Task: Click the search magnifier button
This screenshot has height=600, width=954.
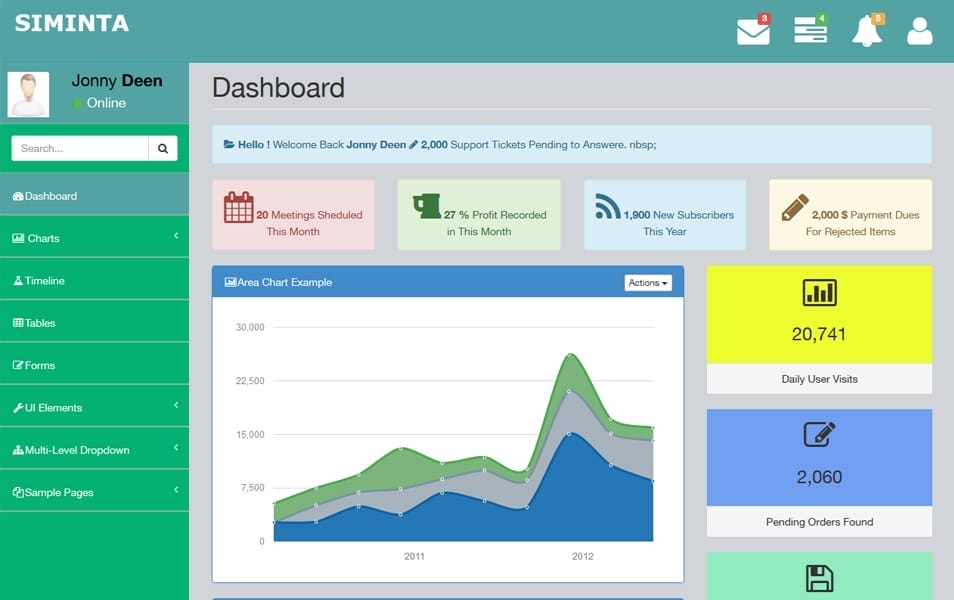Action: point(162,147)
